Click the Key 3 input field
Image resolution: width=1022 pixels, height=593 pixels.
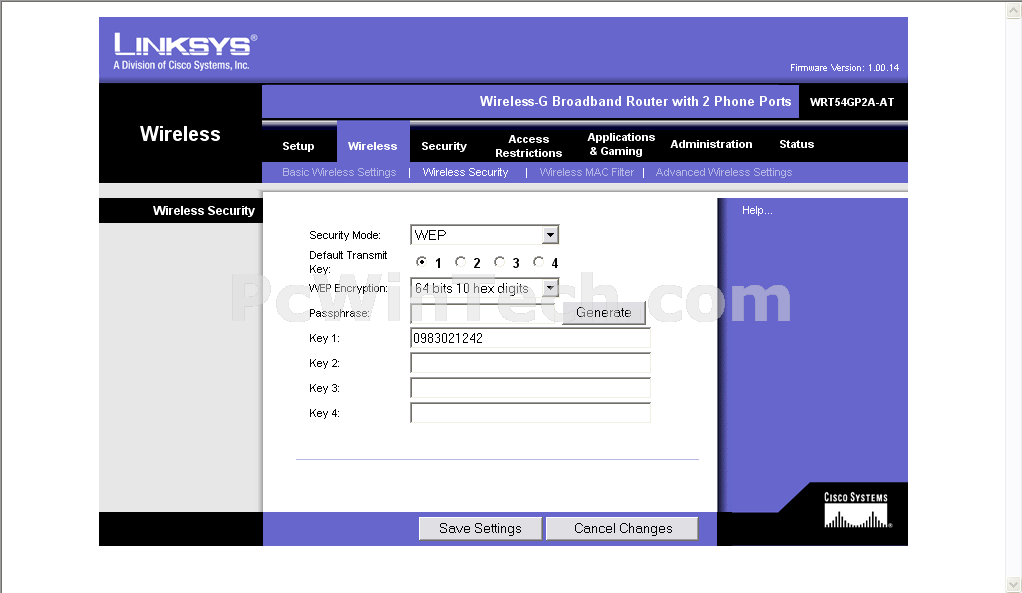point(530,388)
